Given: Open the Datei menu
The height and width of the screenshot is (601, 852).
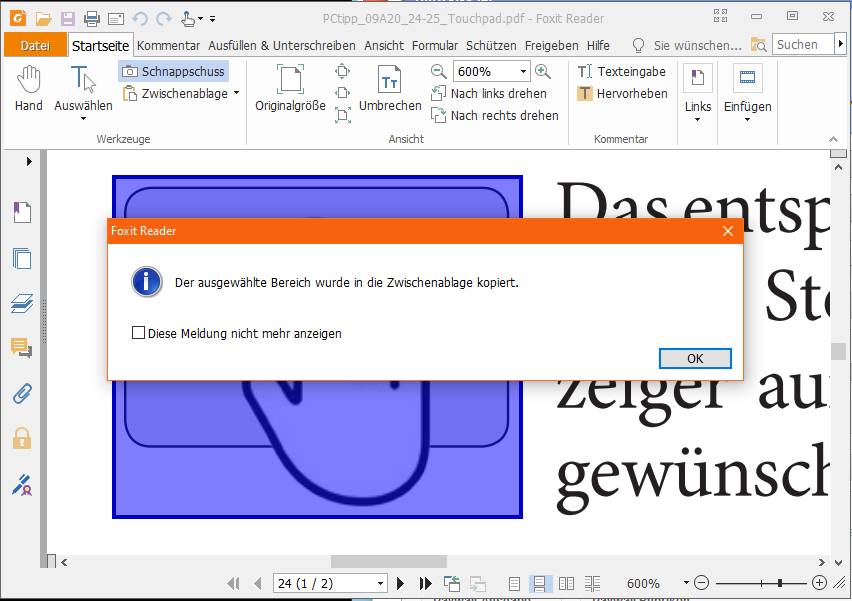Looking at the screenshot, I should tap(35, 46).
